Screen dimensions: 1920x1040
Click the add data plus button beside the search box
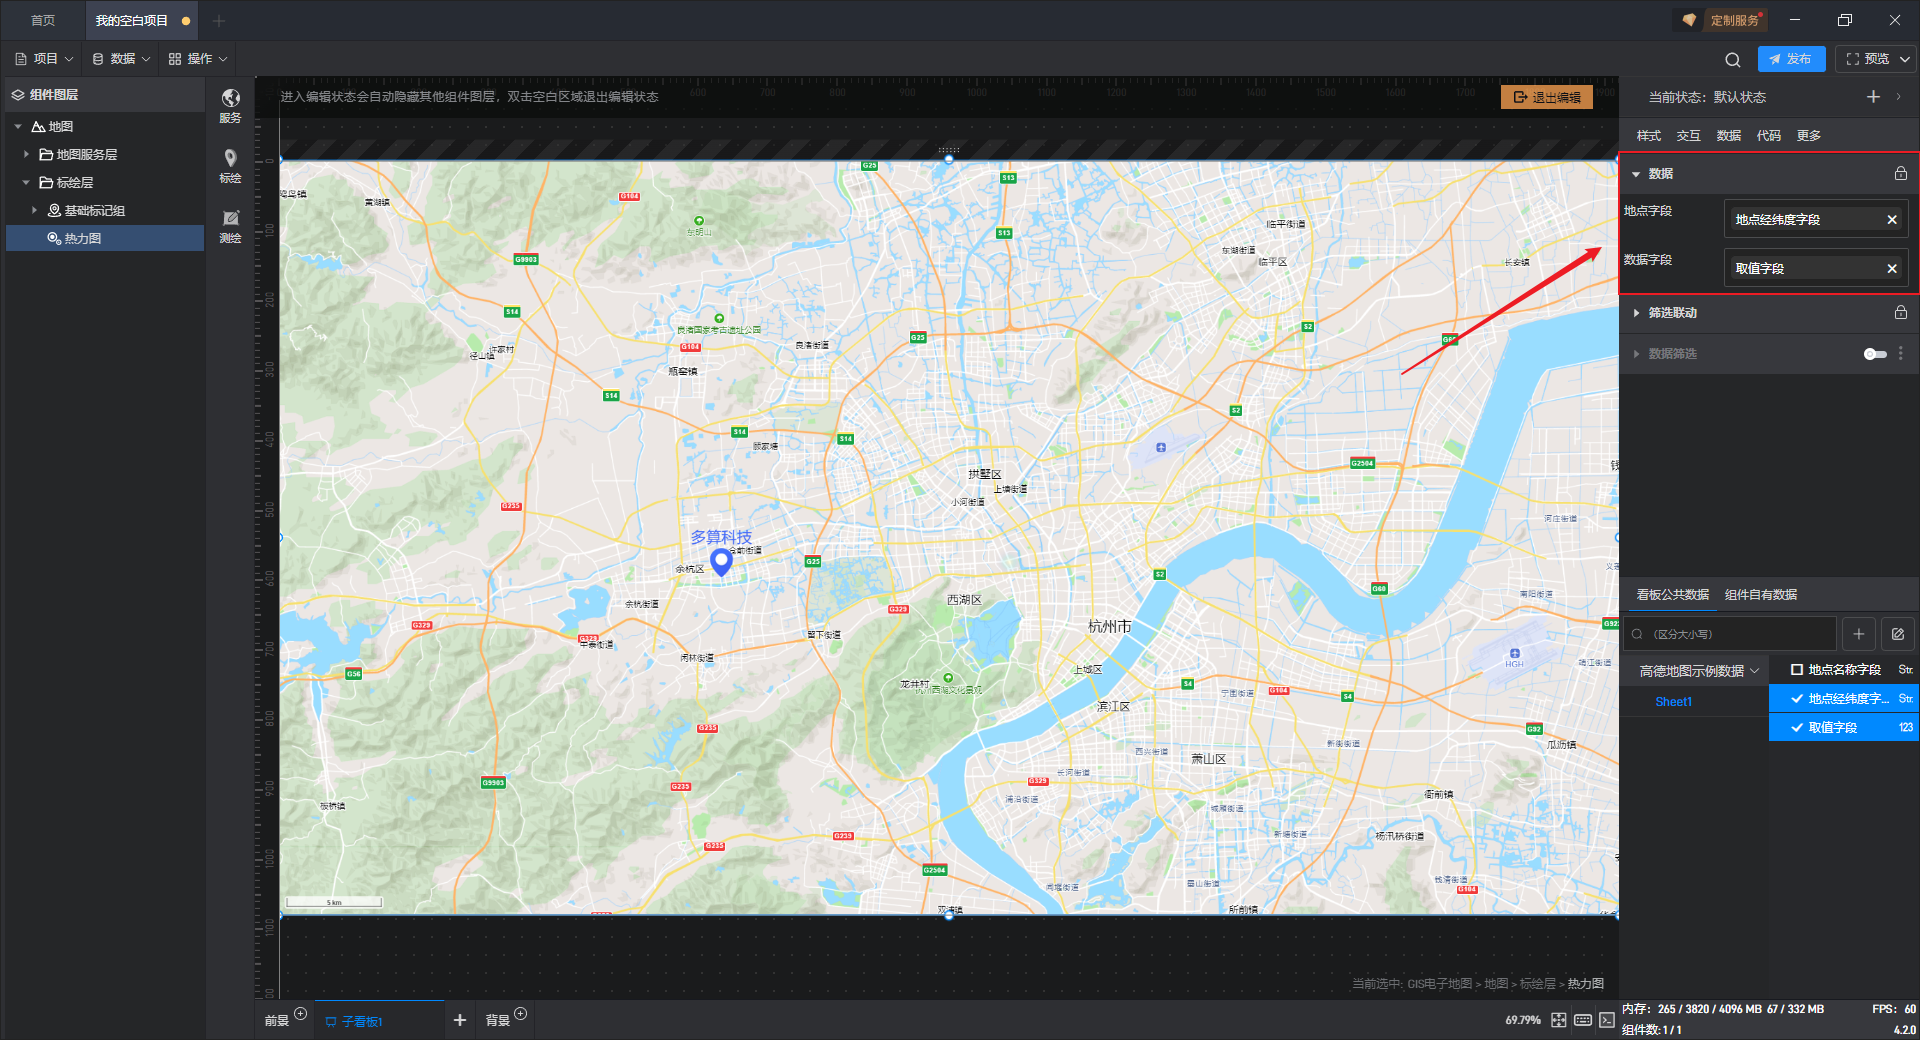tap(1859, 634)
